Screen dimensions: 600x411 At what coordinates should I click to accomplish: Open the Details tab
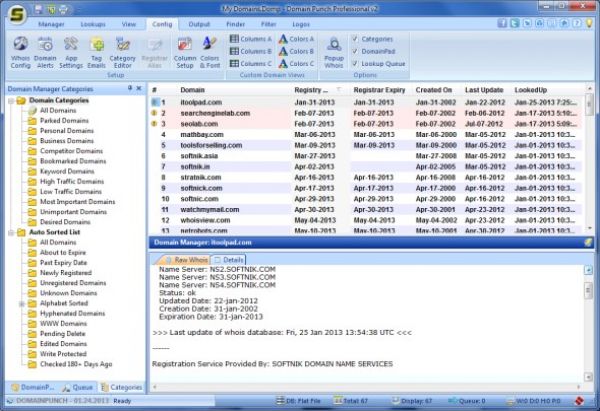click(228, 260)
